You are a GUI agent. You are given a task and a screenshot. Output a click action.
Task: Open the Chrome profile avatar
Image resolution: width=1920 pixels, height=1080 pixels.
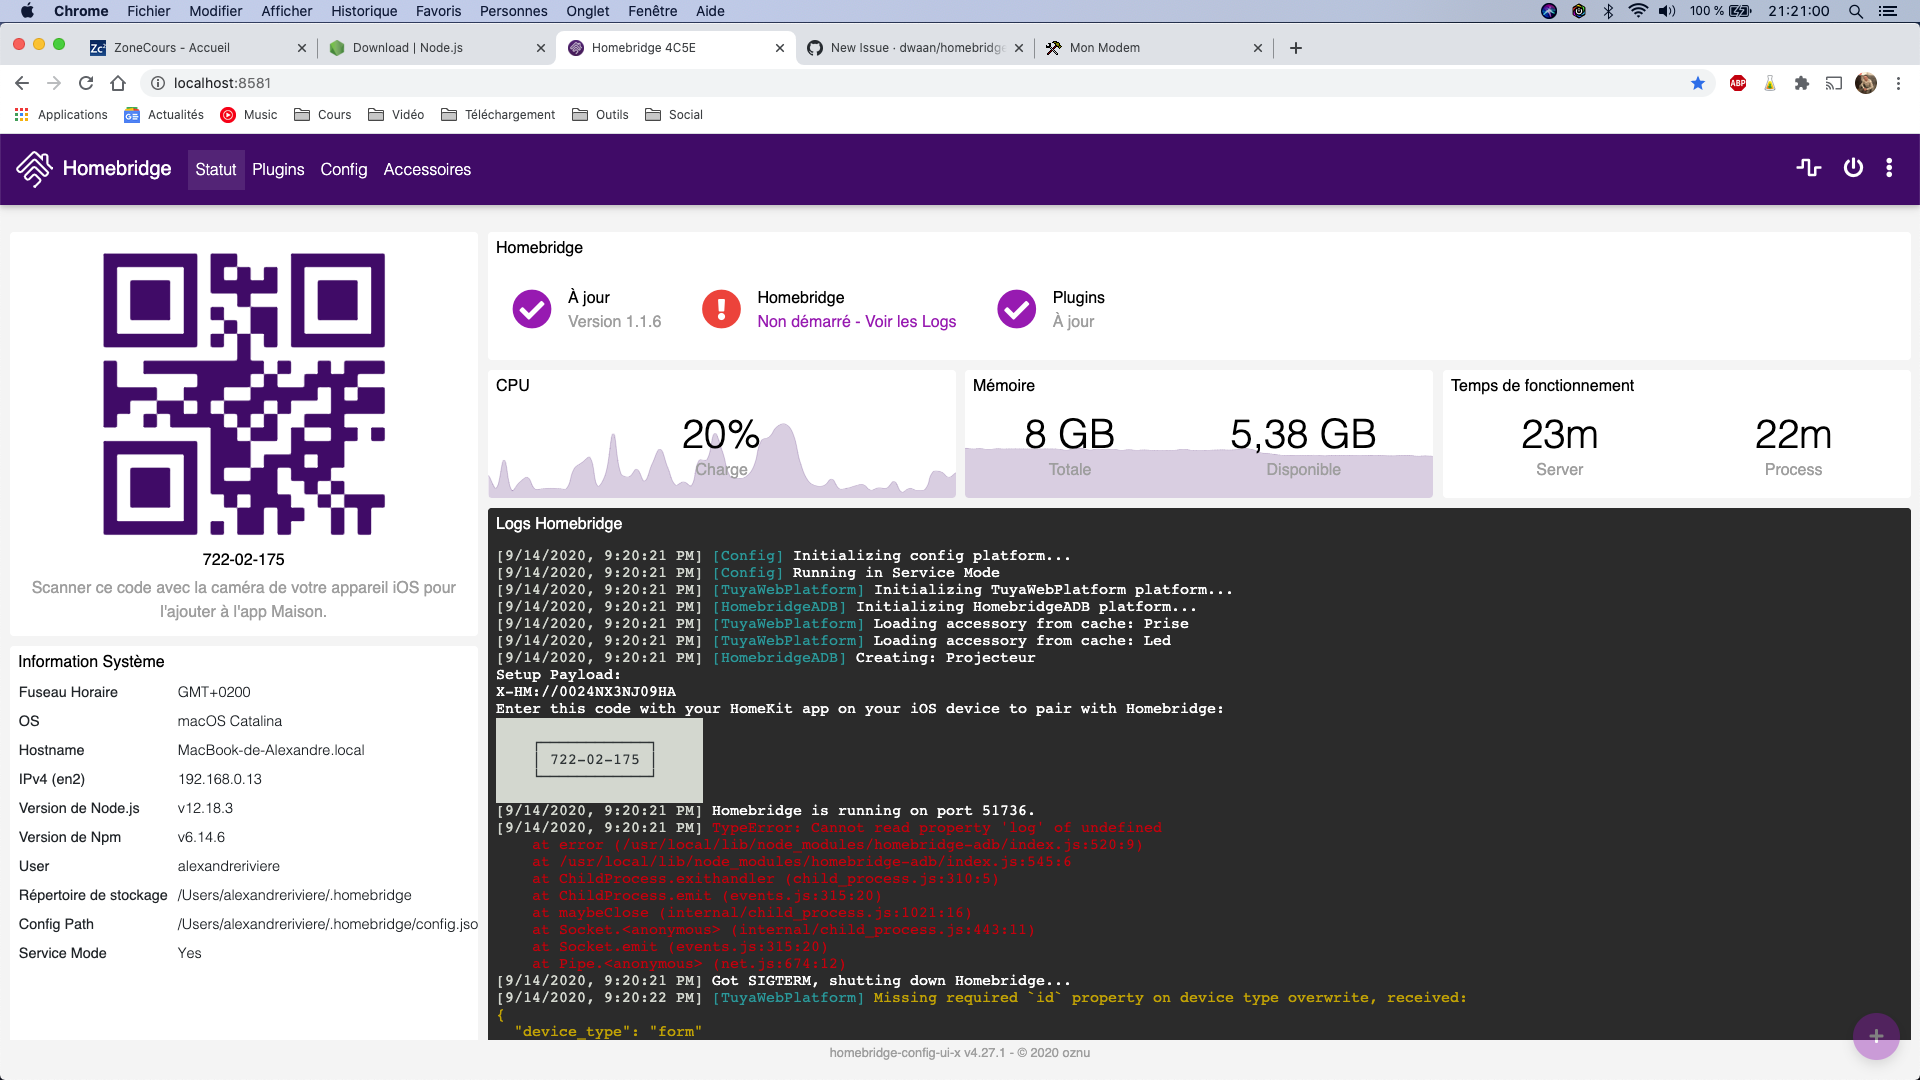(x=1866, y=83)
